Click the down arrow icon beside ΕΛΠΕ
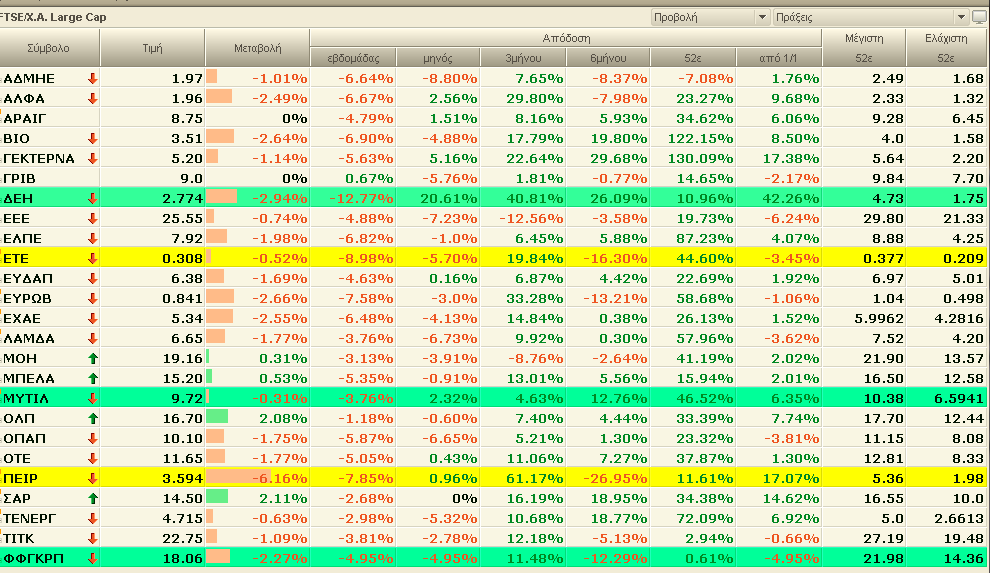Screen dimensions: 990x573 (93, 239)
